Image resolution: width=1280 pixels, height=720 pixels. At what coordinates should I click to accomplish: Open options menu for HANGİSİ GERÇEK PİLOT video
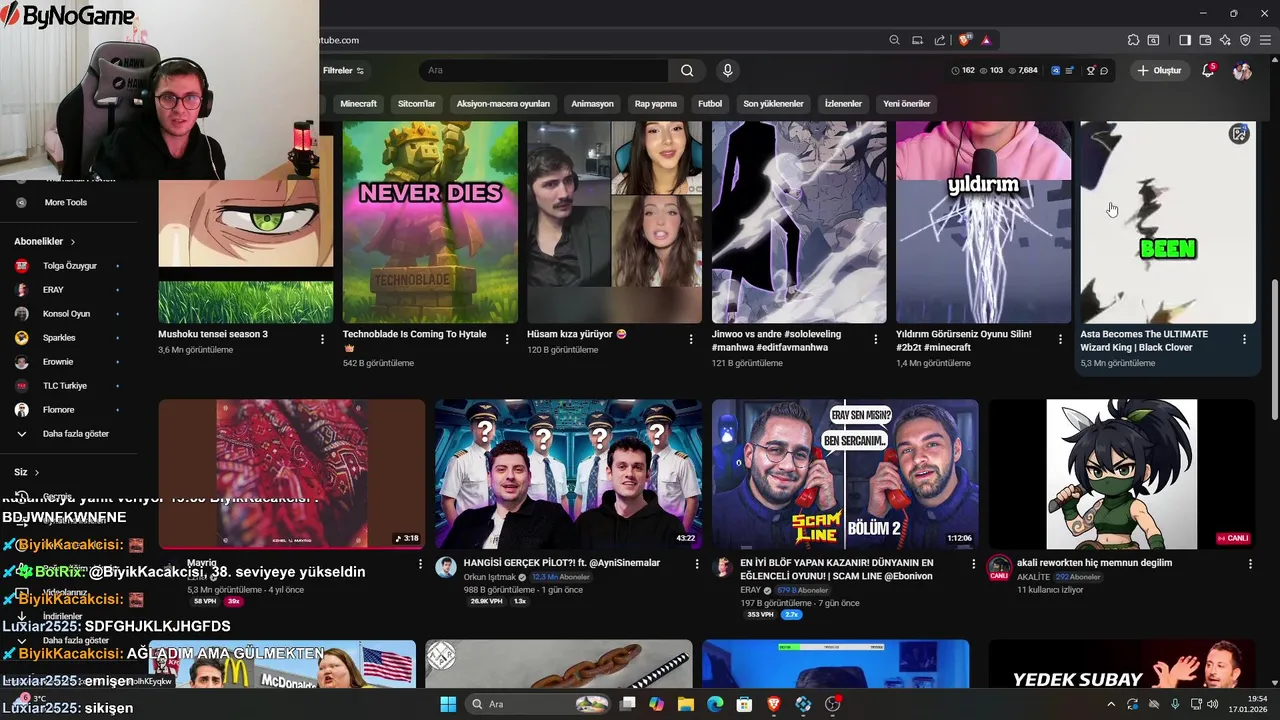tap(696, 564)
